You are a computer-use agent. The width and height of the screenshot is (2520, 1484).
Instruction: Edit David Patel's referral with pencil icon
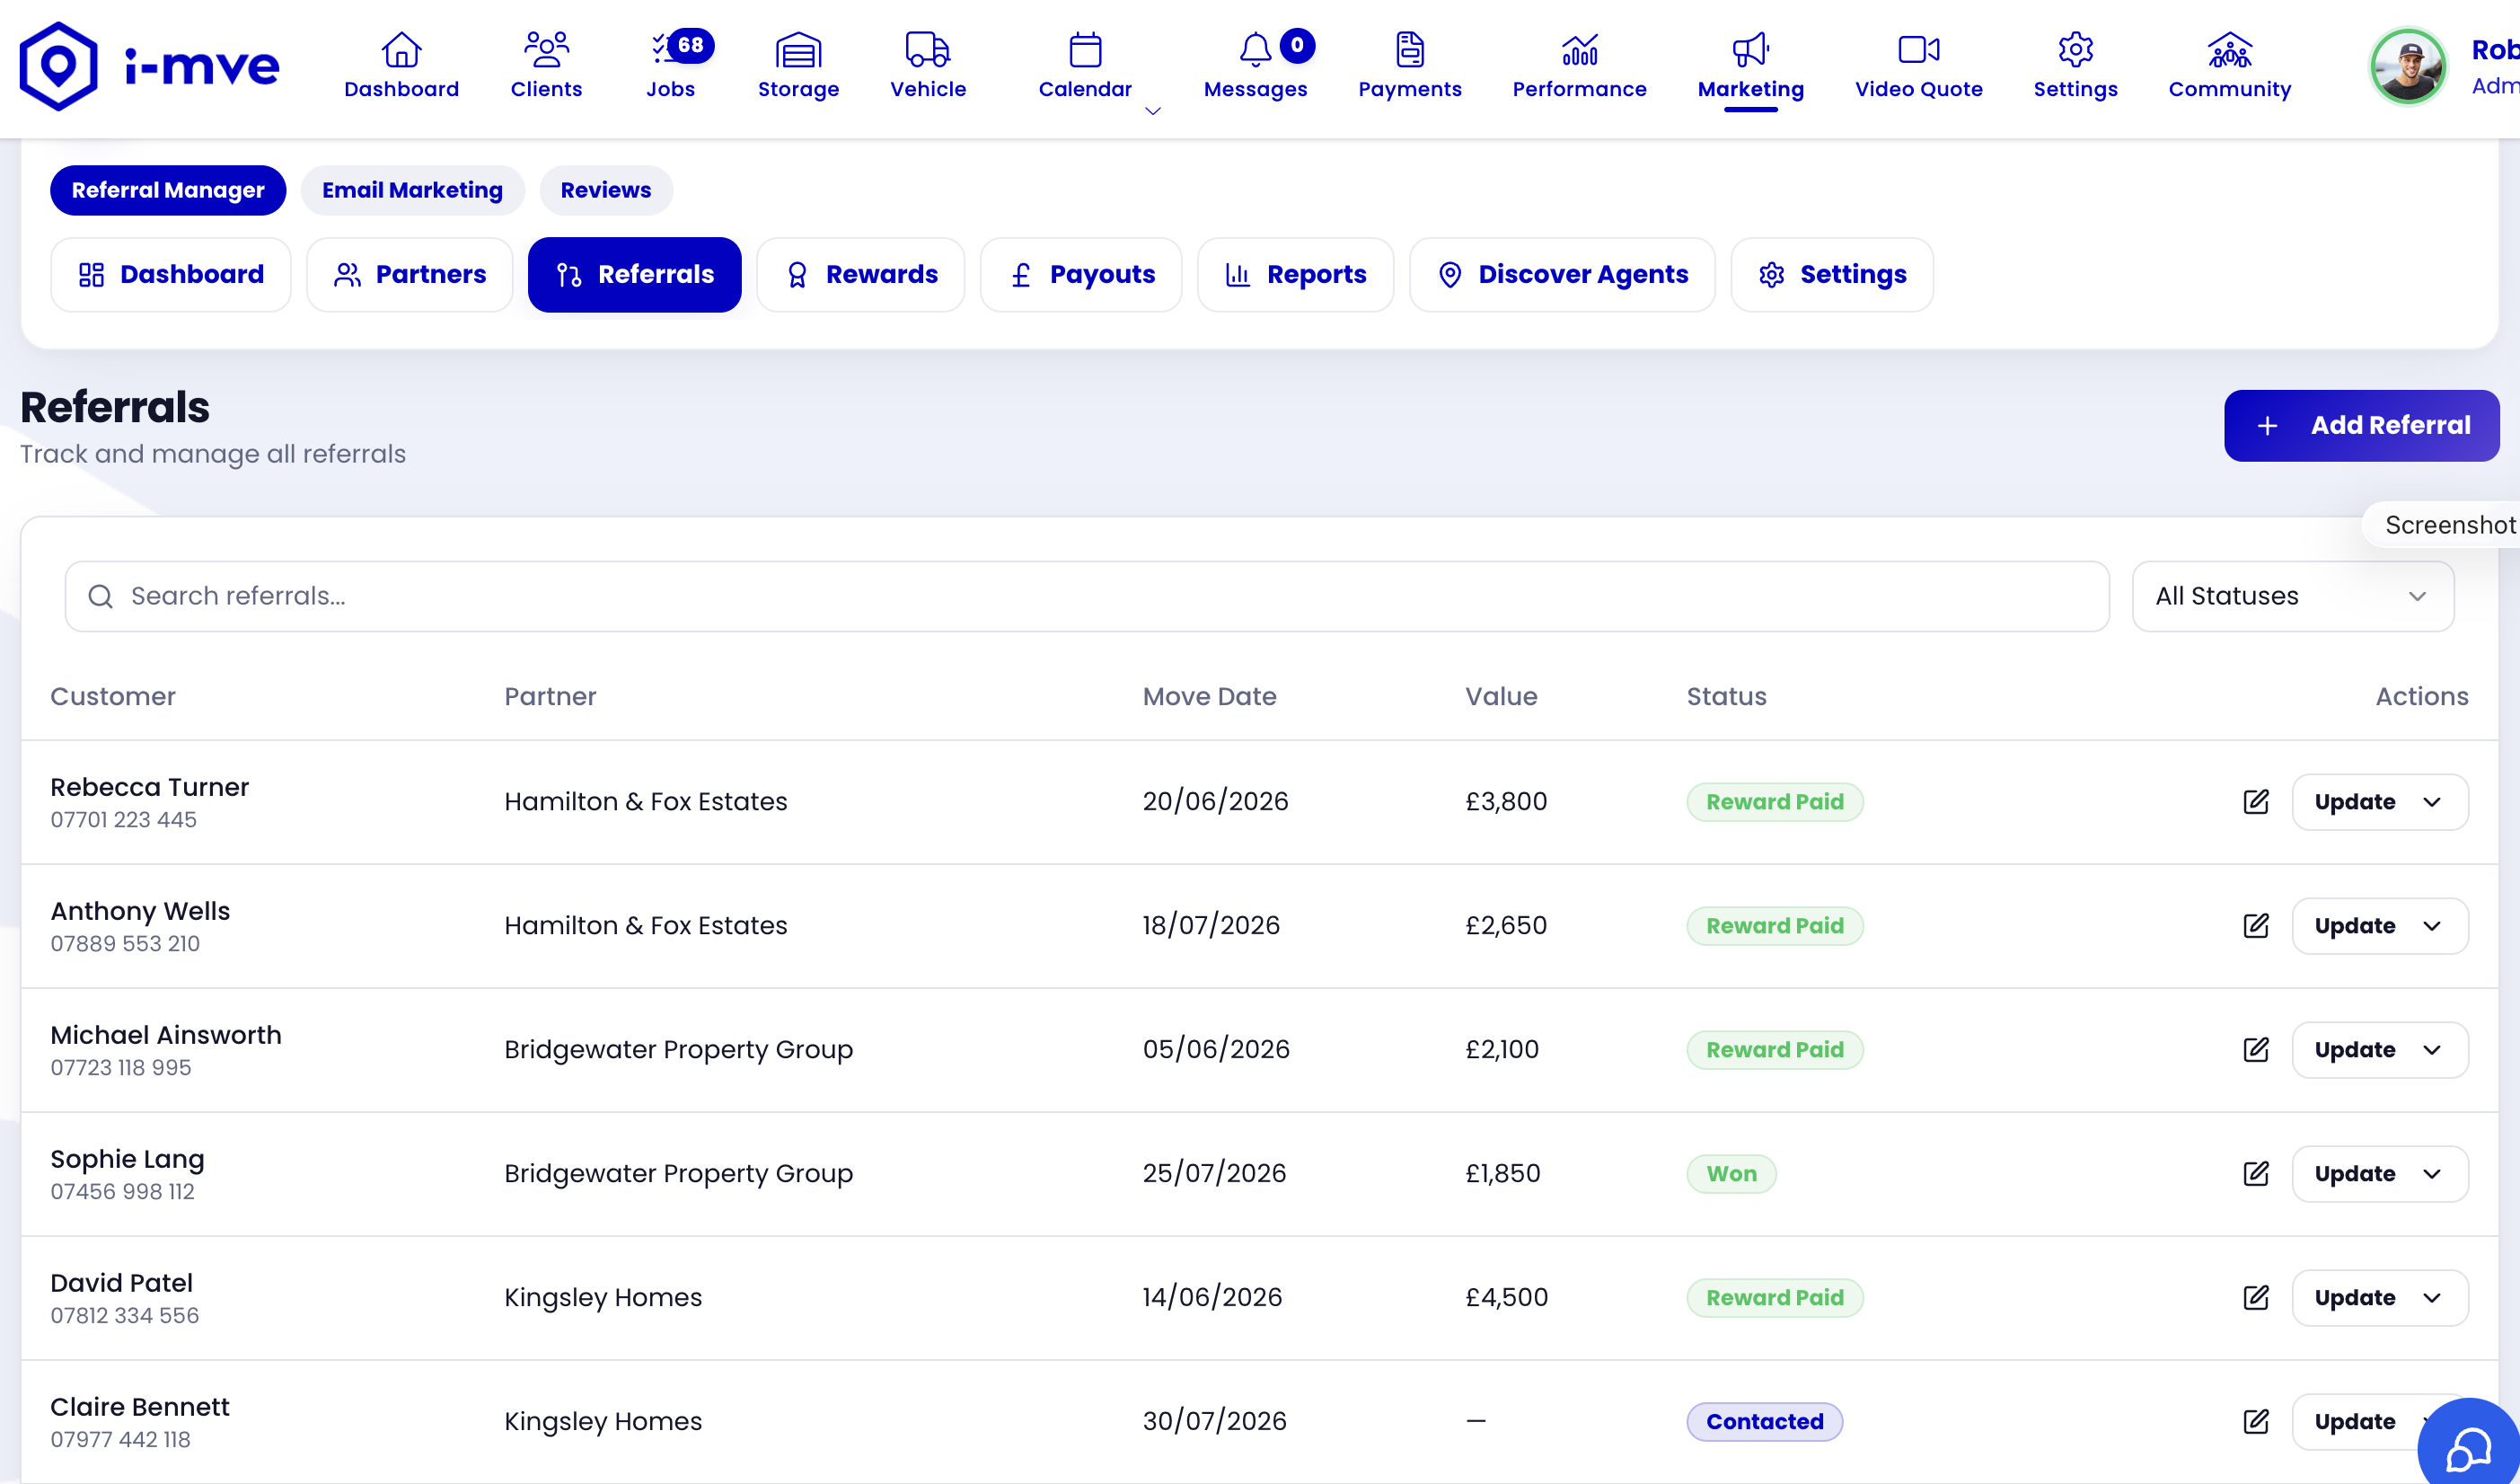click(x=2256, y=1297)
